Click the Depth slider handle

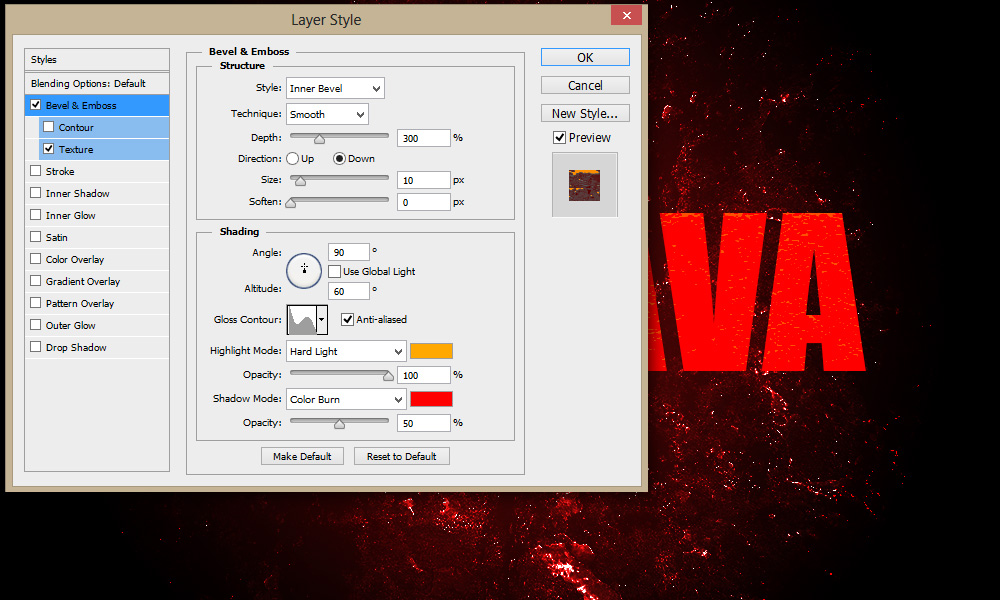[x=320, y=138]
